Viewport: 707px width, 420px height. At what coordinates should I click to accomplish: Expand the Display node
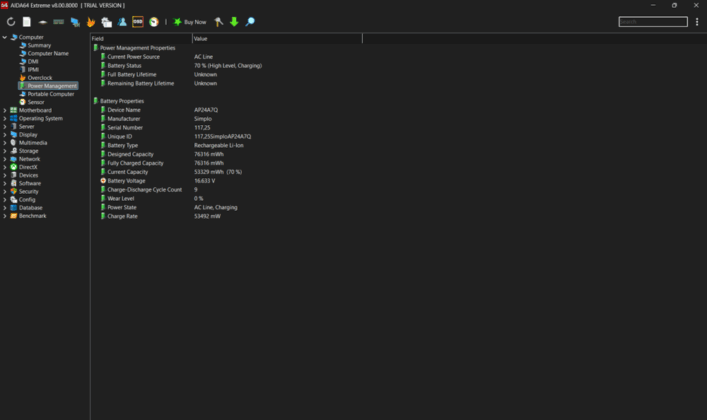click(5, 134)
